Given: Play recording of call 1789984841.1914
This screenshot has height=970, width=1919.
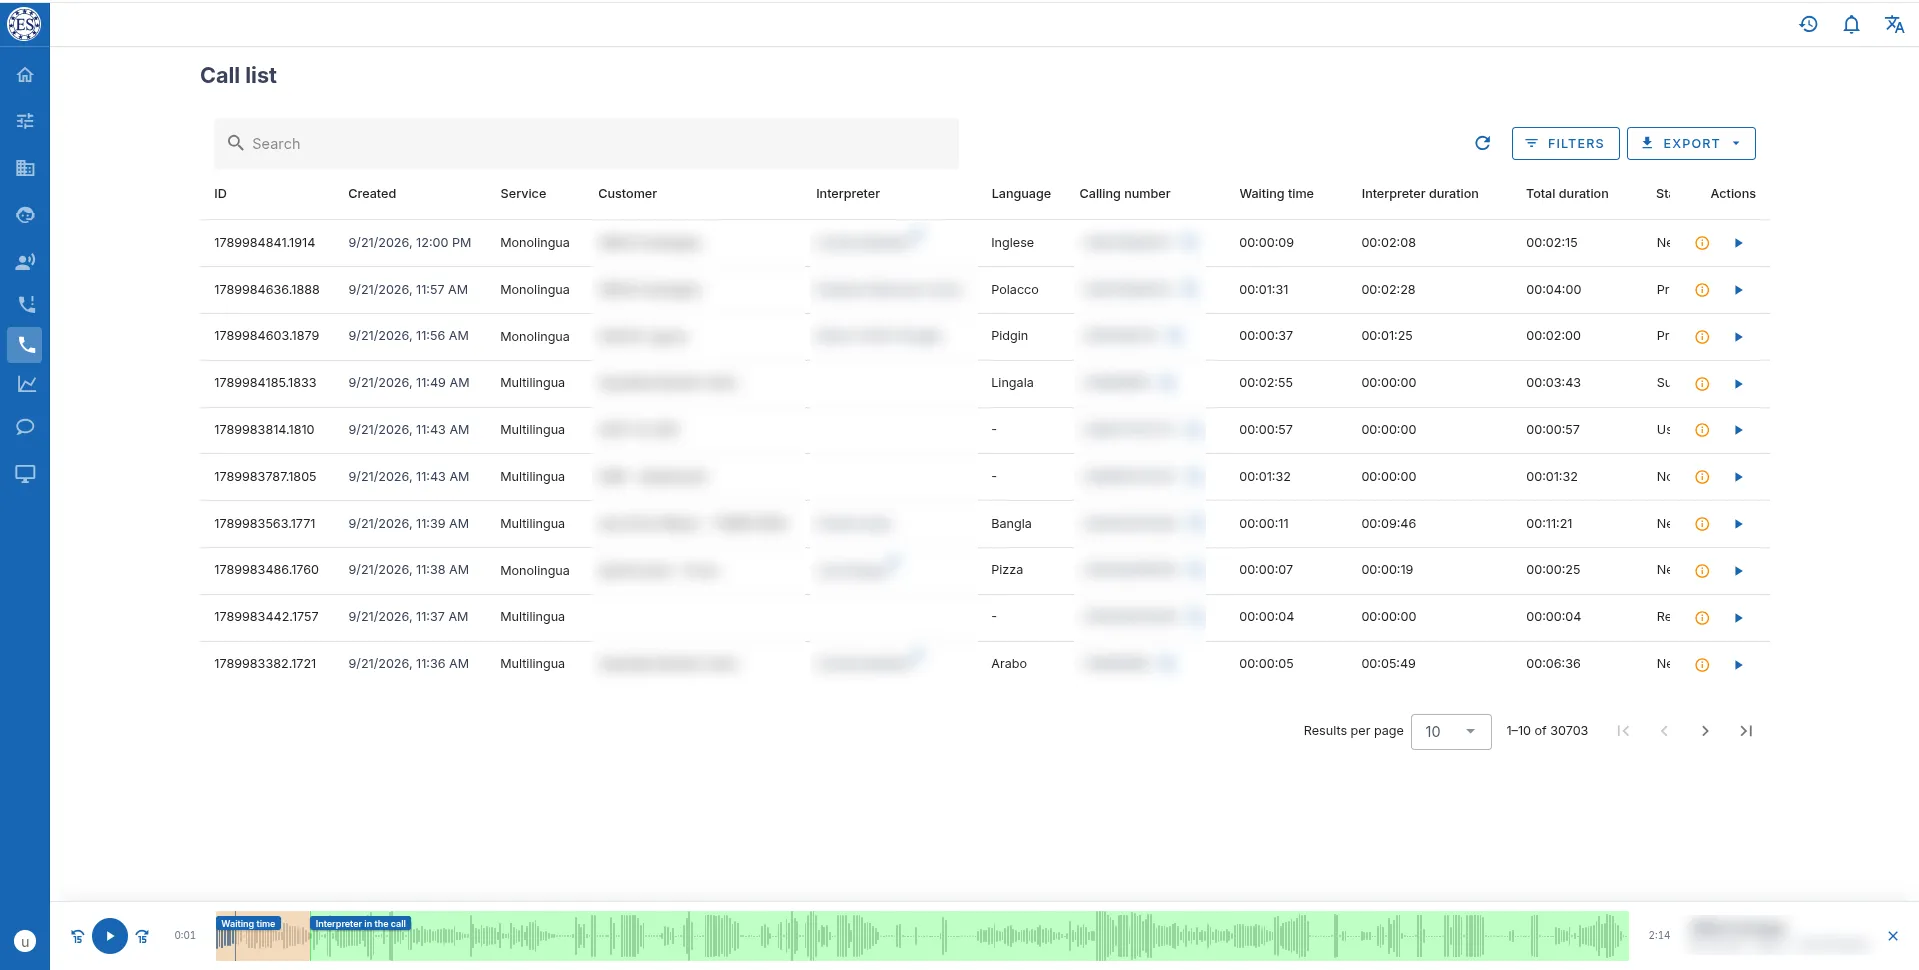Looking at the screenshot, I should 1738,243.
